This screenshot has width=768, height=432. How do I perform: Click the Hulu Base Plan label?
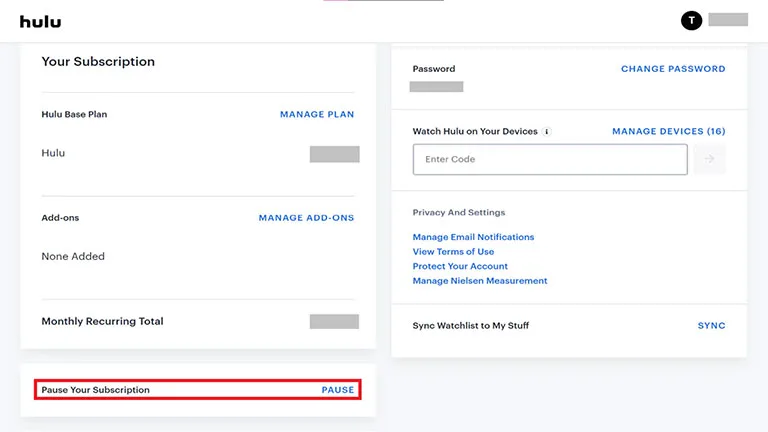(74, 114)
